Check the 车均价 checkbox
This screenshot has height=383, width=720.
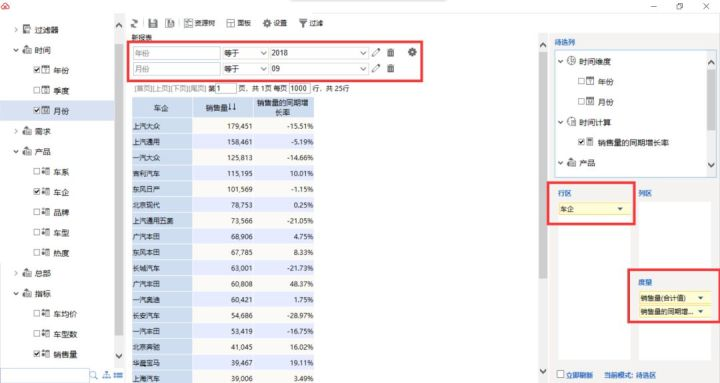tap(37, 313)
